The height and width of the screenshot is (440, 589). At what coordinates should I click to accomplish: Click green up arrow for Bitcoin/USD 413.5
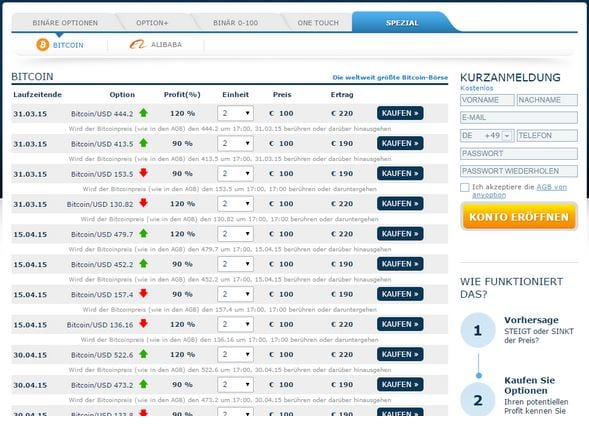[x=143, y=143]
